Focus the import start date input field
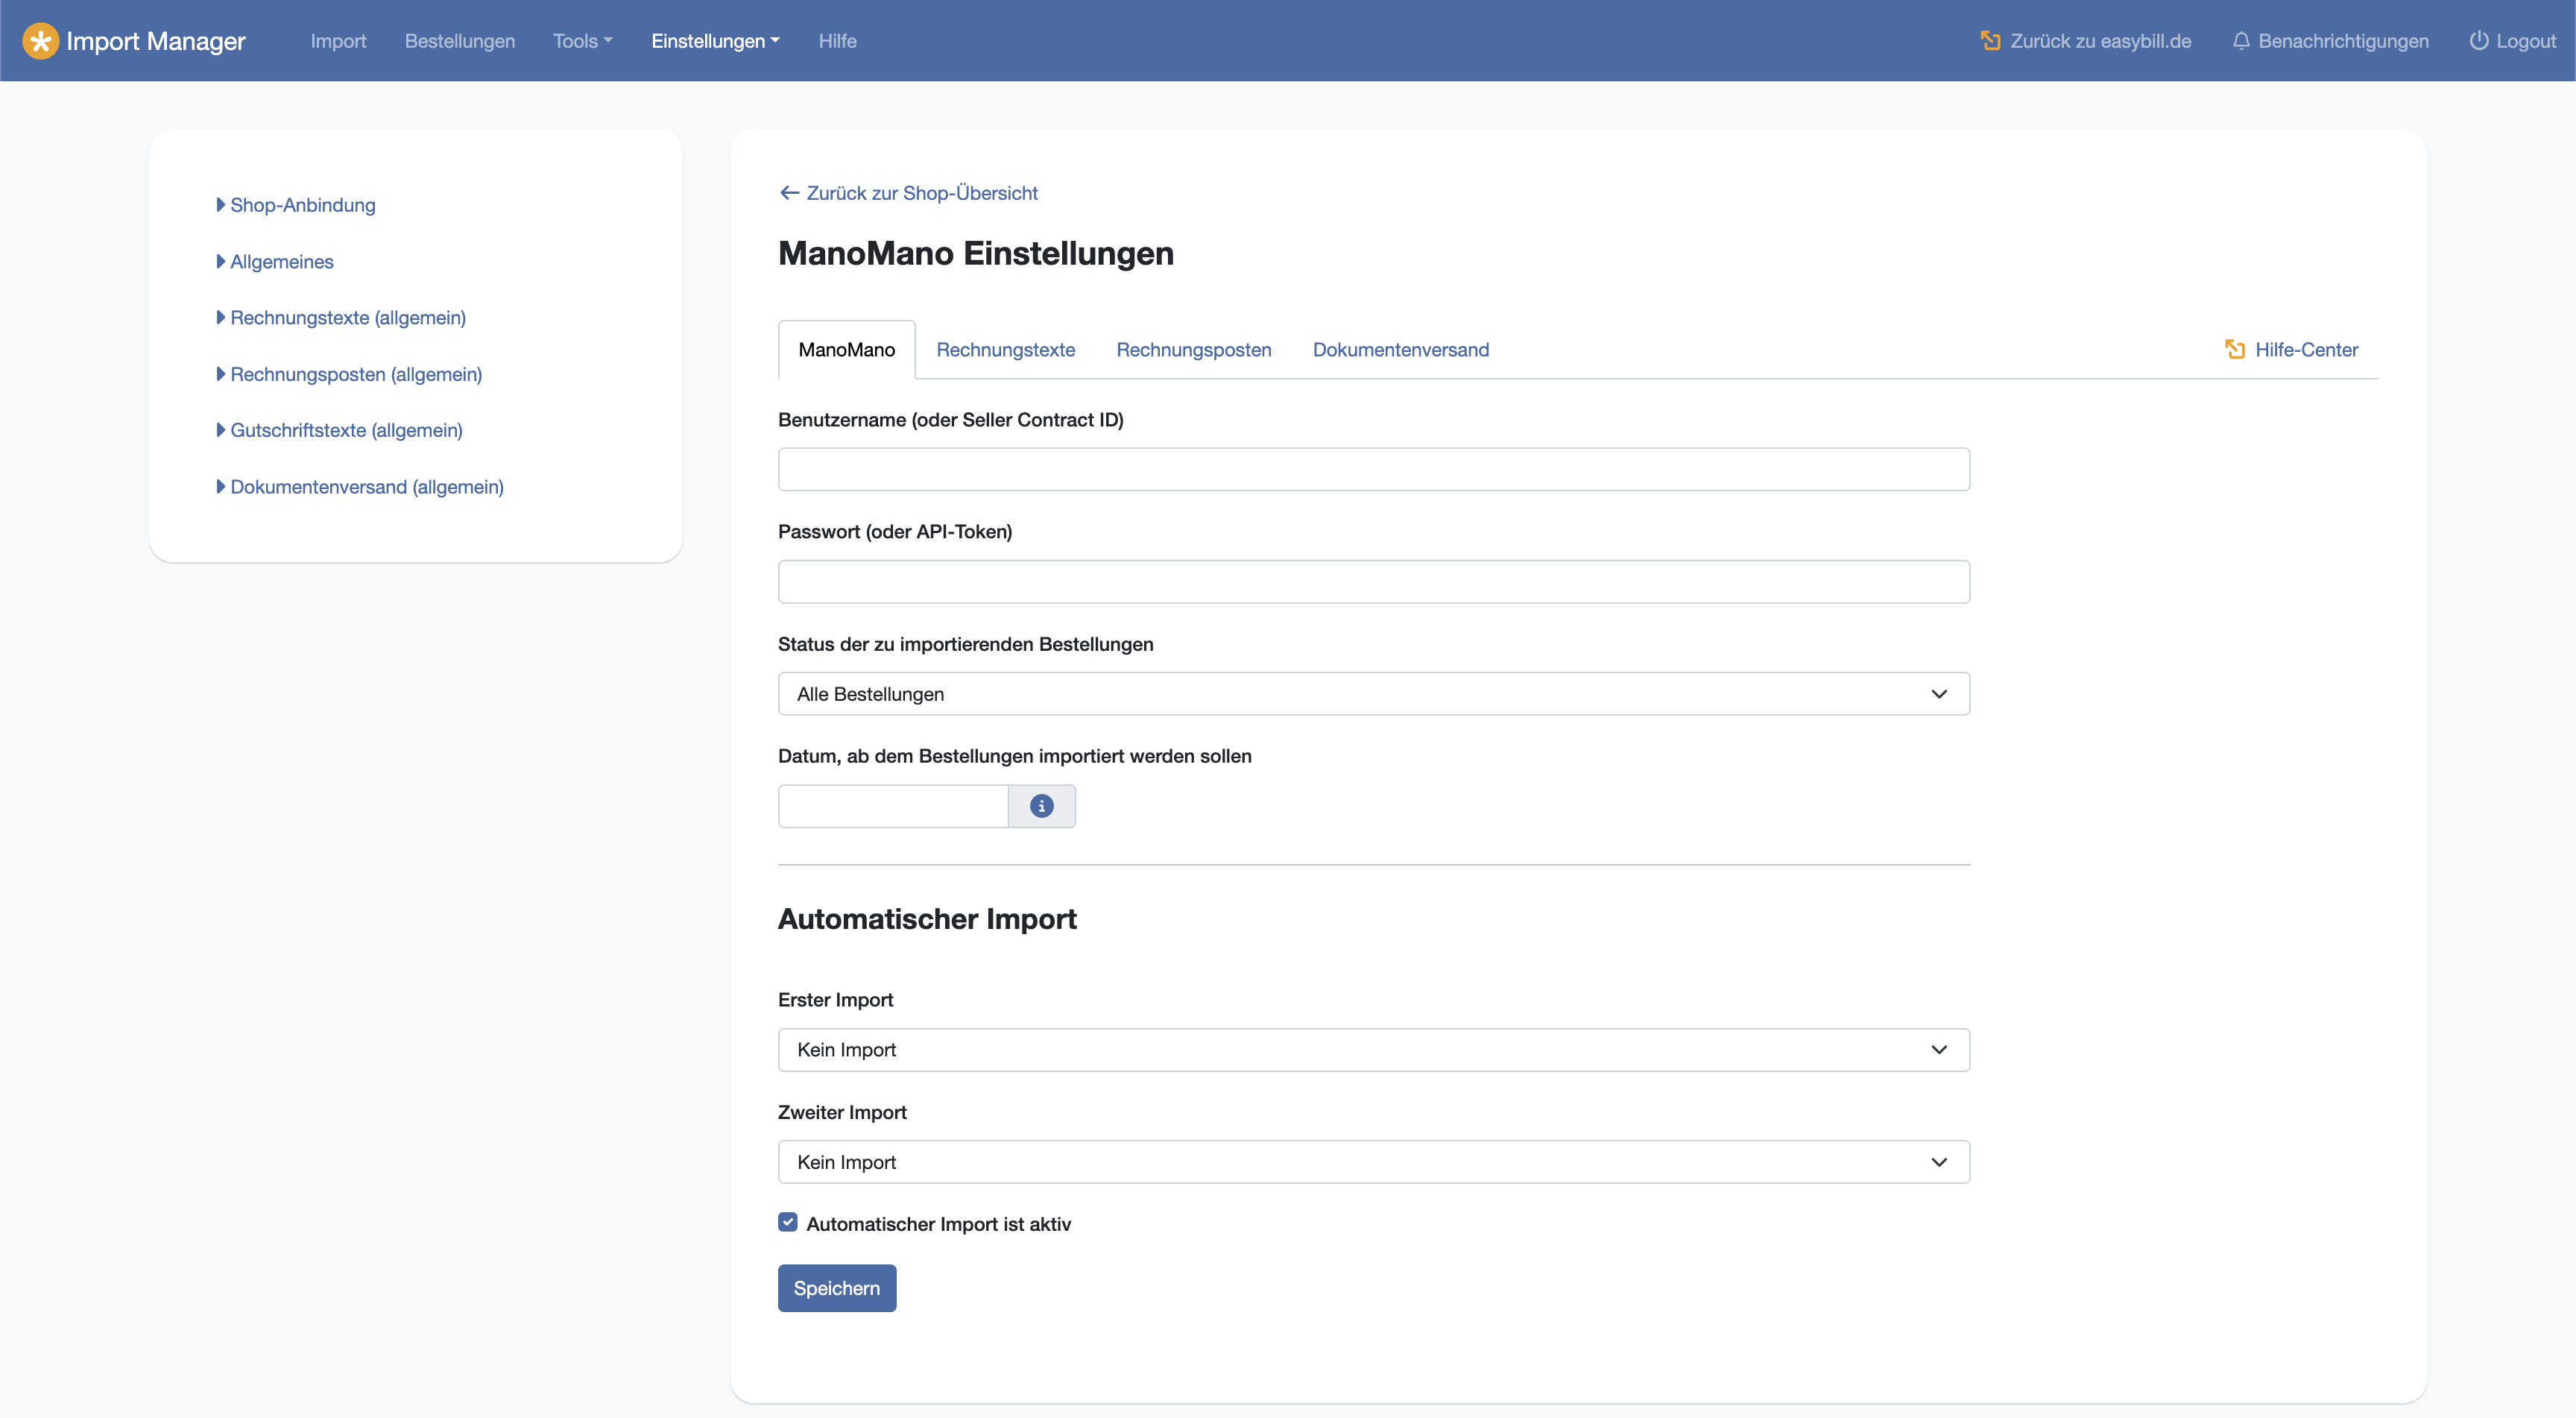Image resolution: width=2576 pixels, height=1418 pixels. [893, 806]
